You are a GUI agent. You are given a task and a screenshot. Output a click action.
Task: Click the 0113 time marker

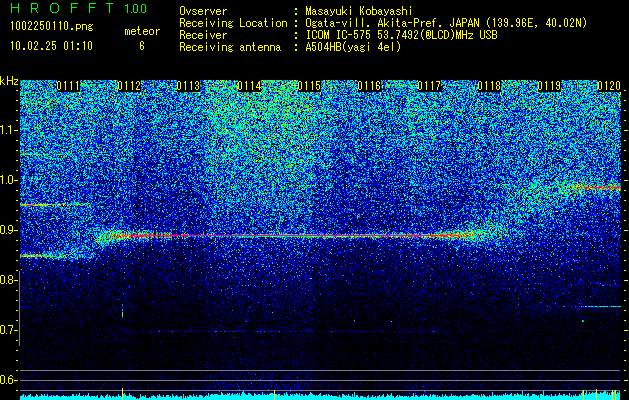pos(189,86)
